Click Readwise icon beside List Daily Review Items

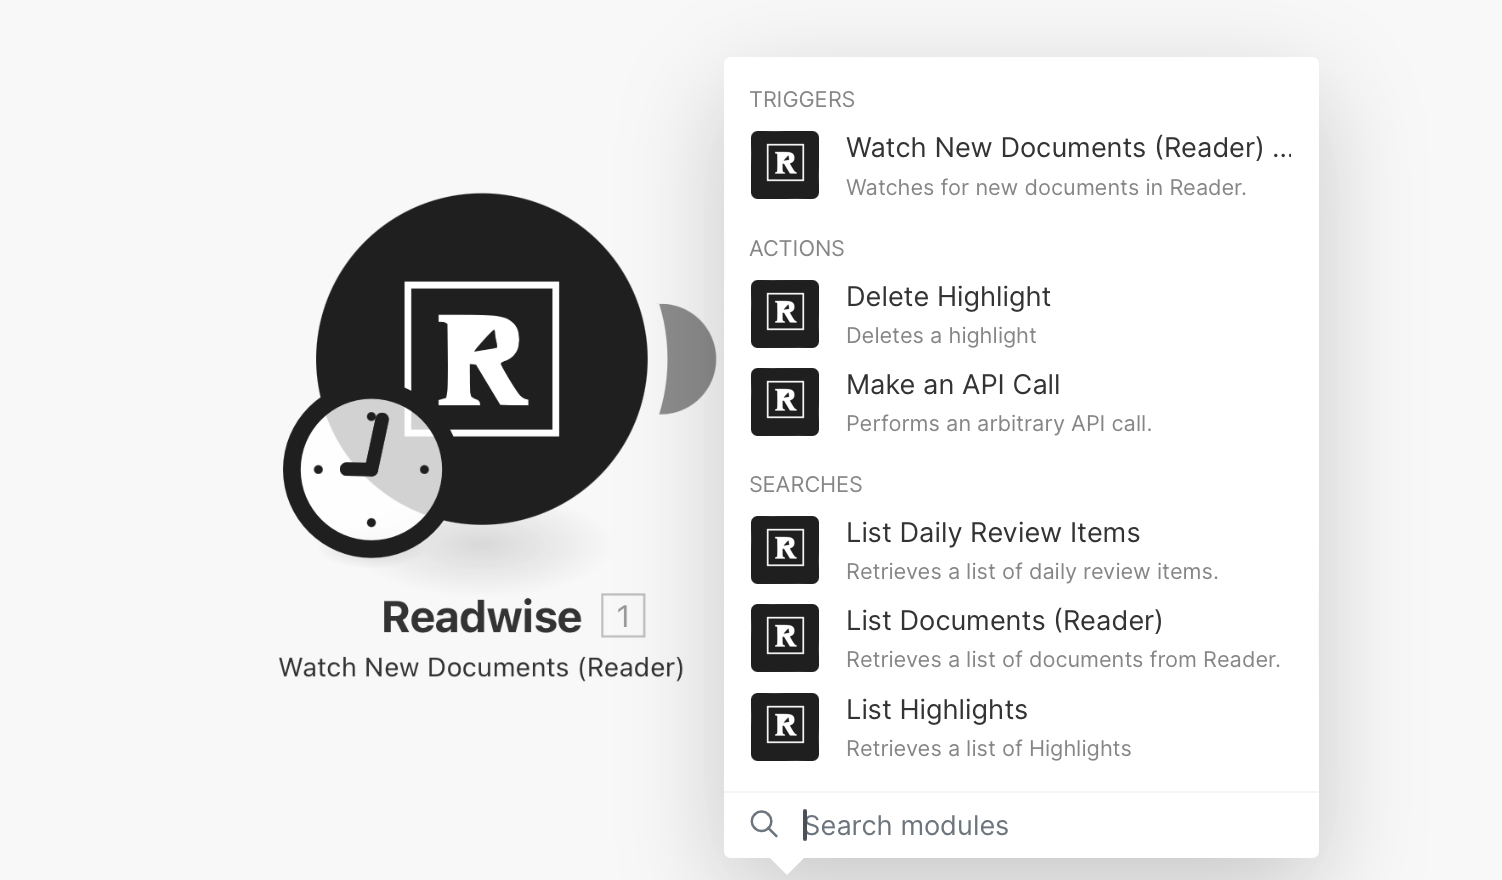[785, 550]
